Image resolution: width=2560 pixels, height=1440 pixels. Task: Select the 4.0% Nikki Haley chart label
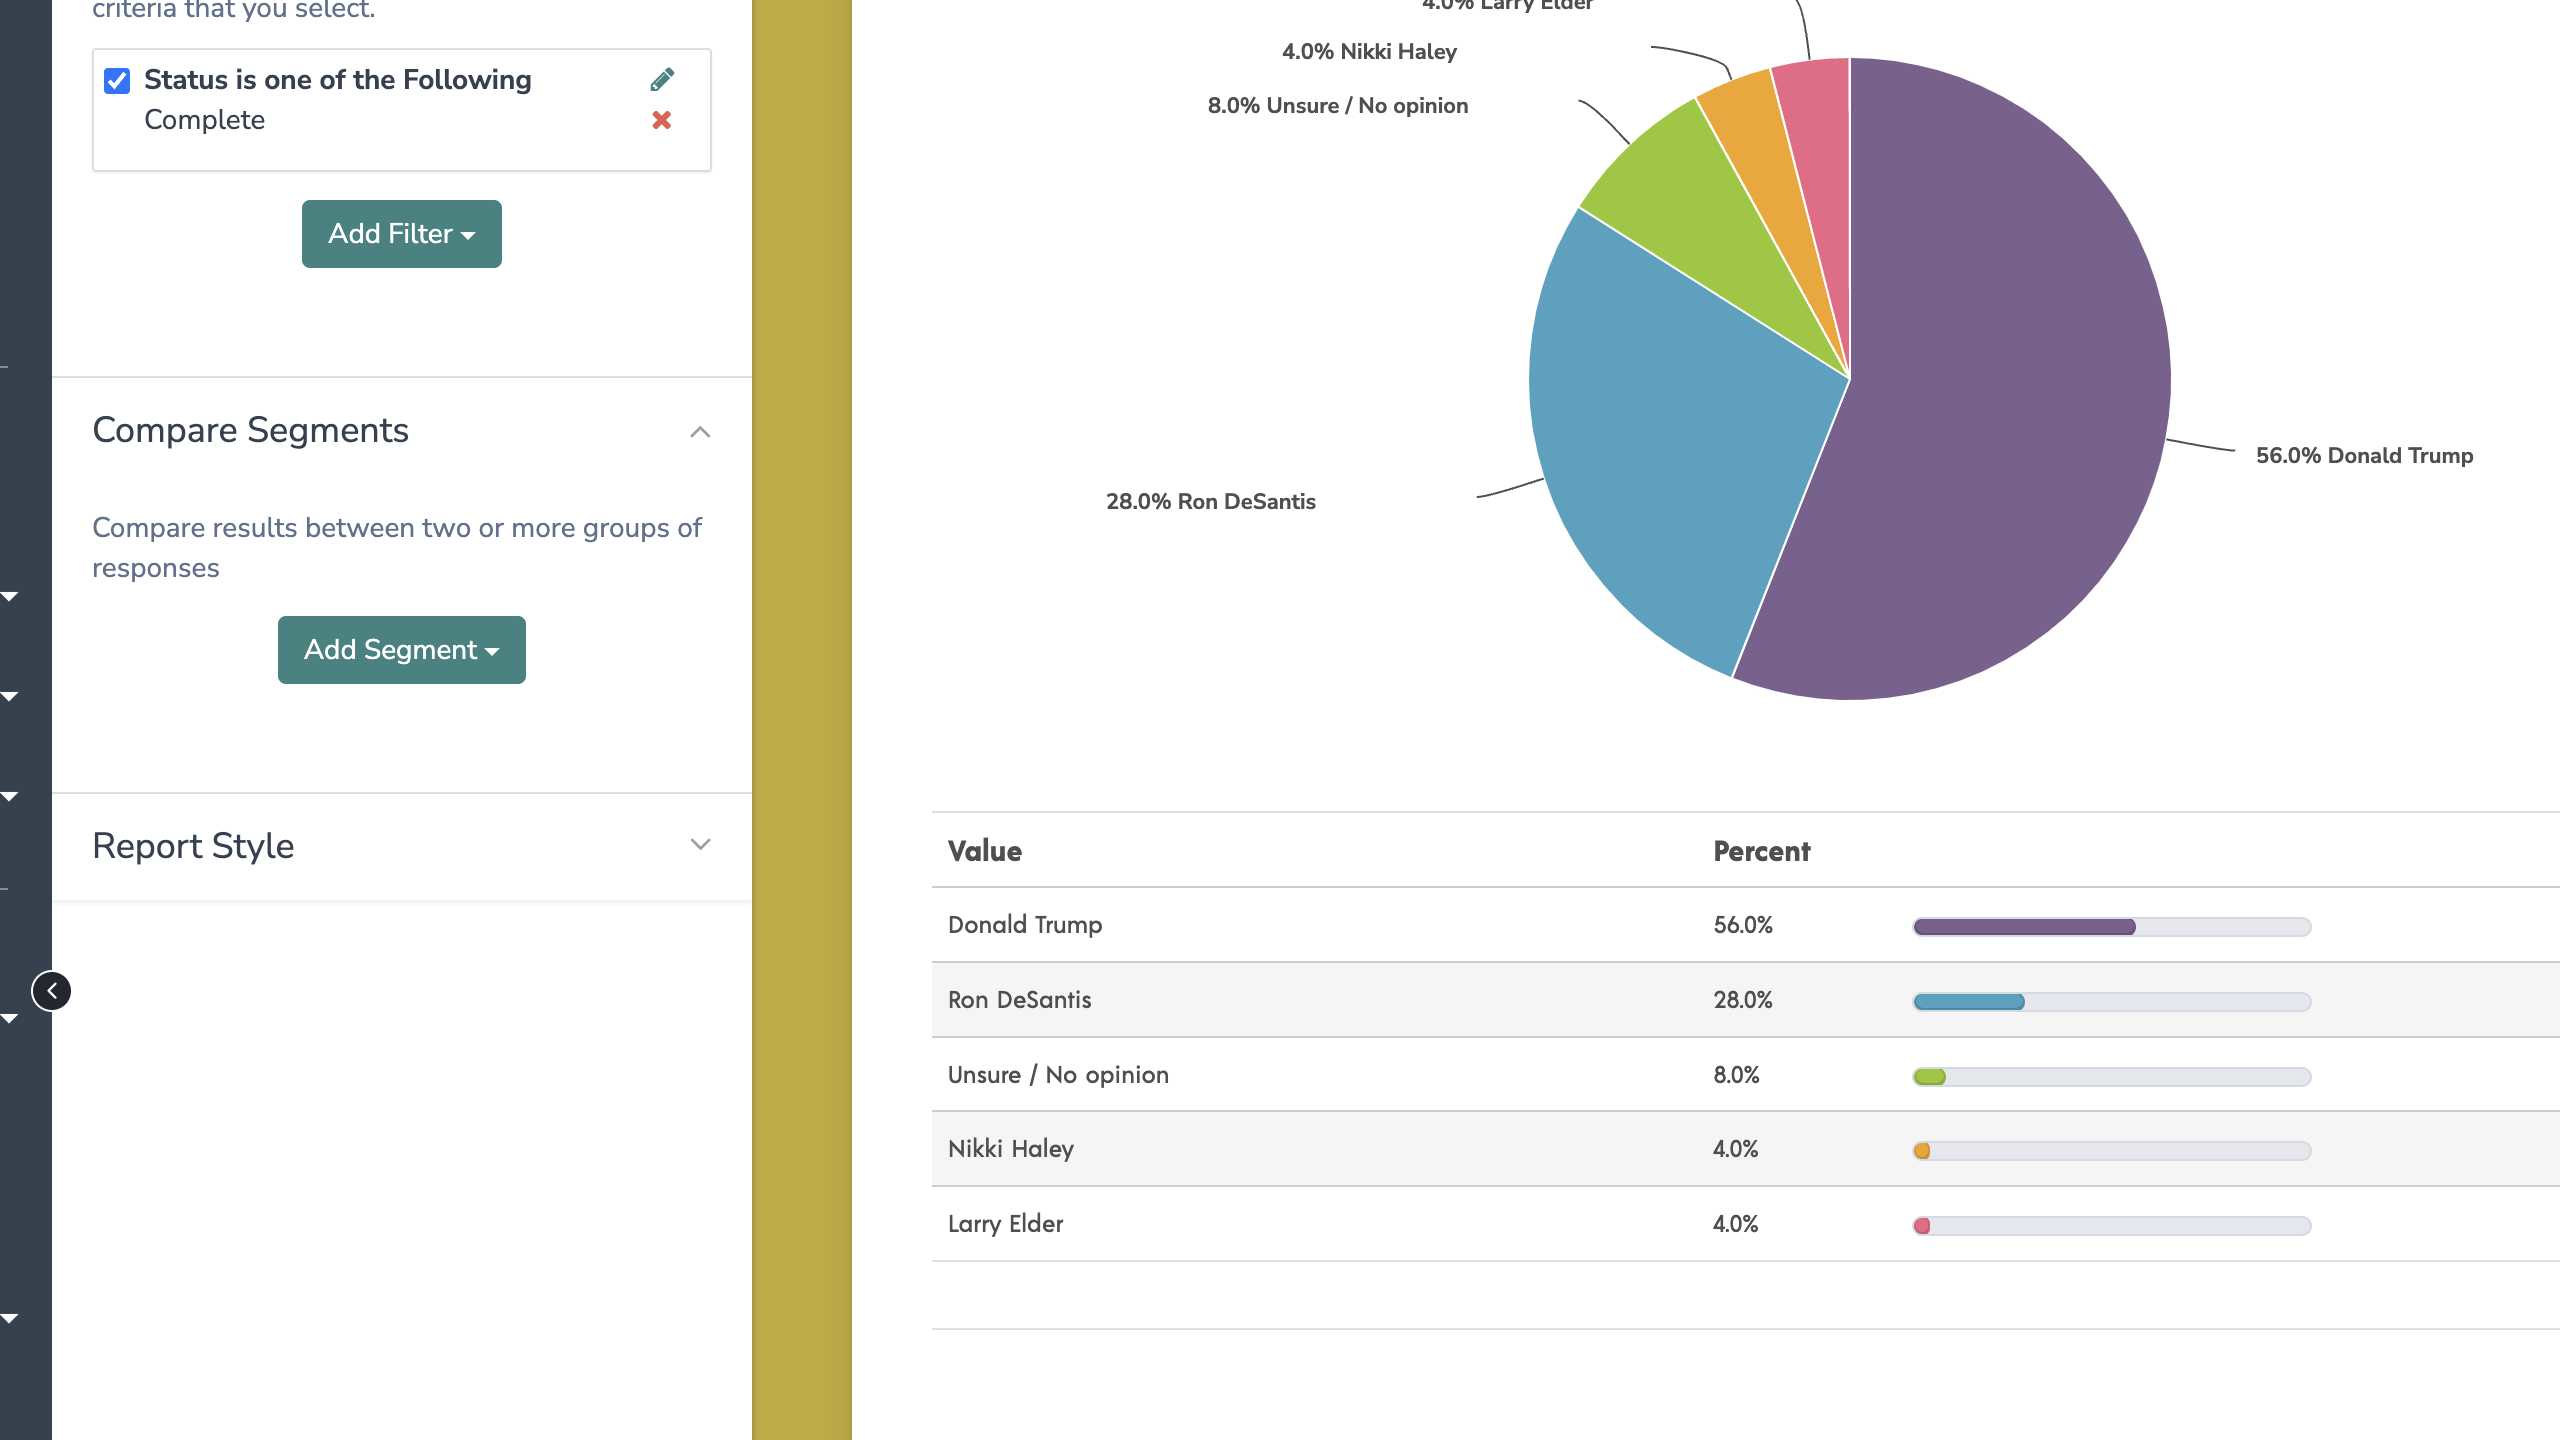(x=1369, y=52)
